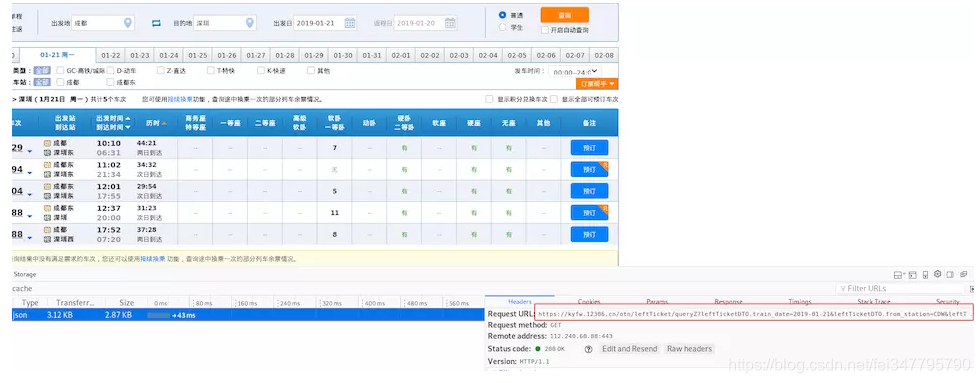Select the 01-28 date tab
980x383 pixels.
point(284,56)
